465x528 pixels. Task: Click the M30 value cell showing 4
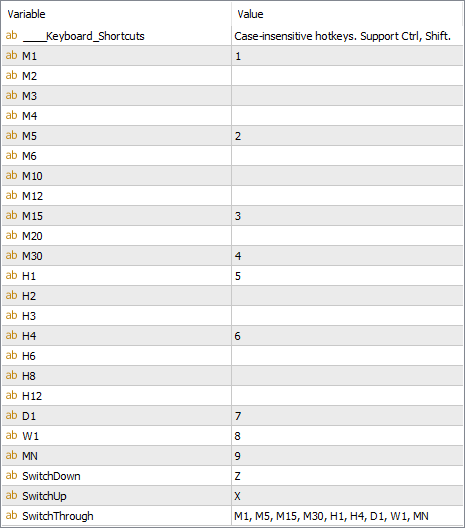tap(347, 256)
